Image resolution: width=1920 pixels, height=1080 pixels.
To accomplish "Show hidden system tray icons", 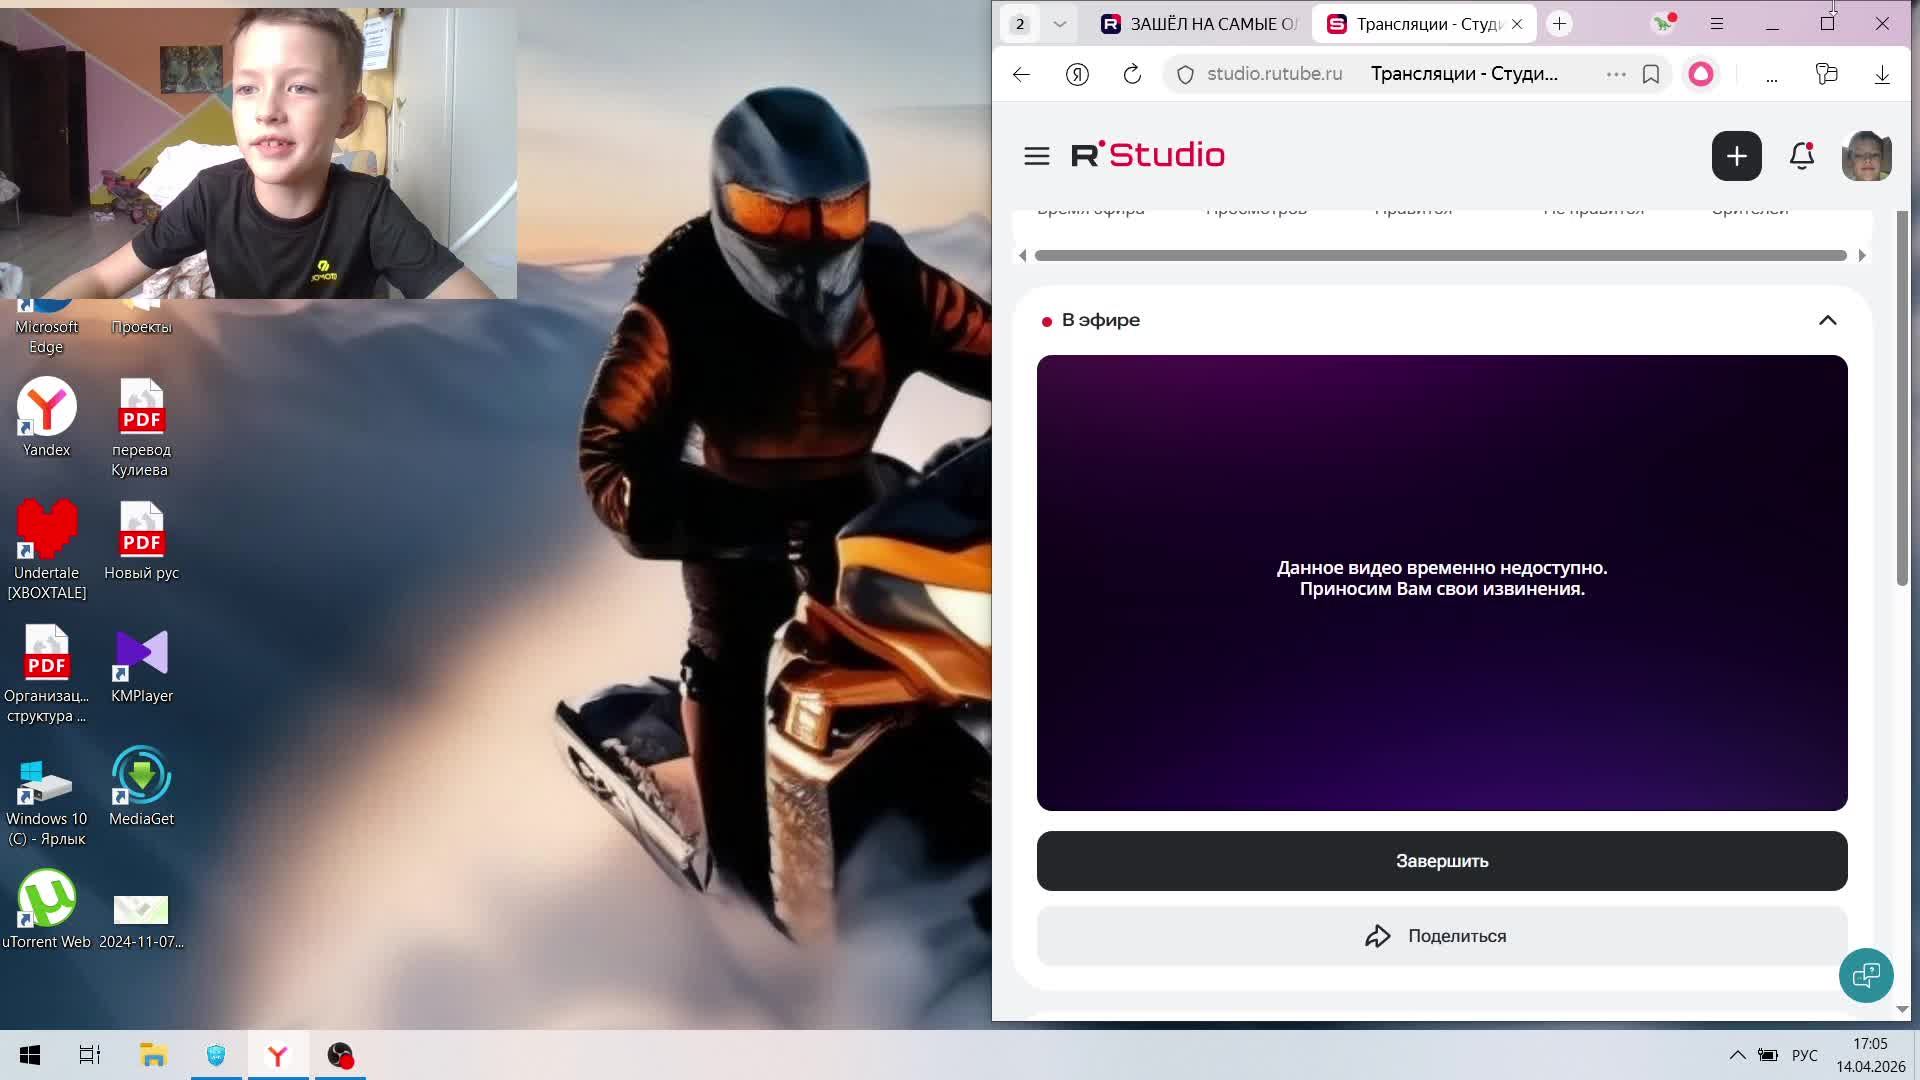I will [1737, 1055].
